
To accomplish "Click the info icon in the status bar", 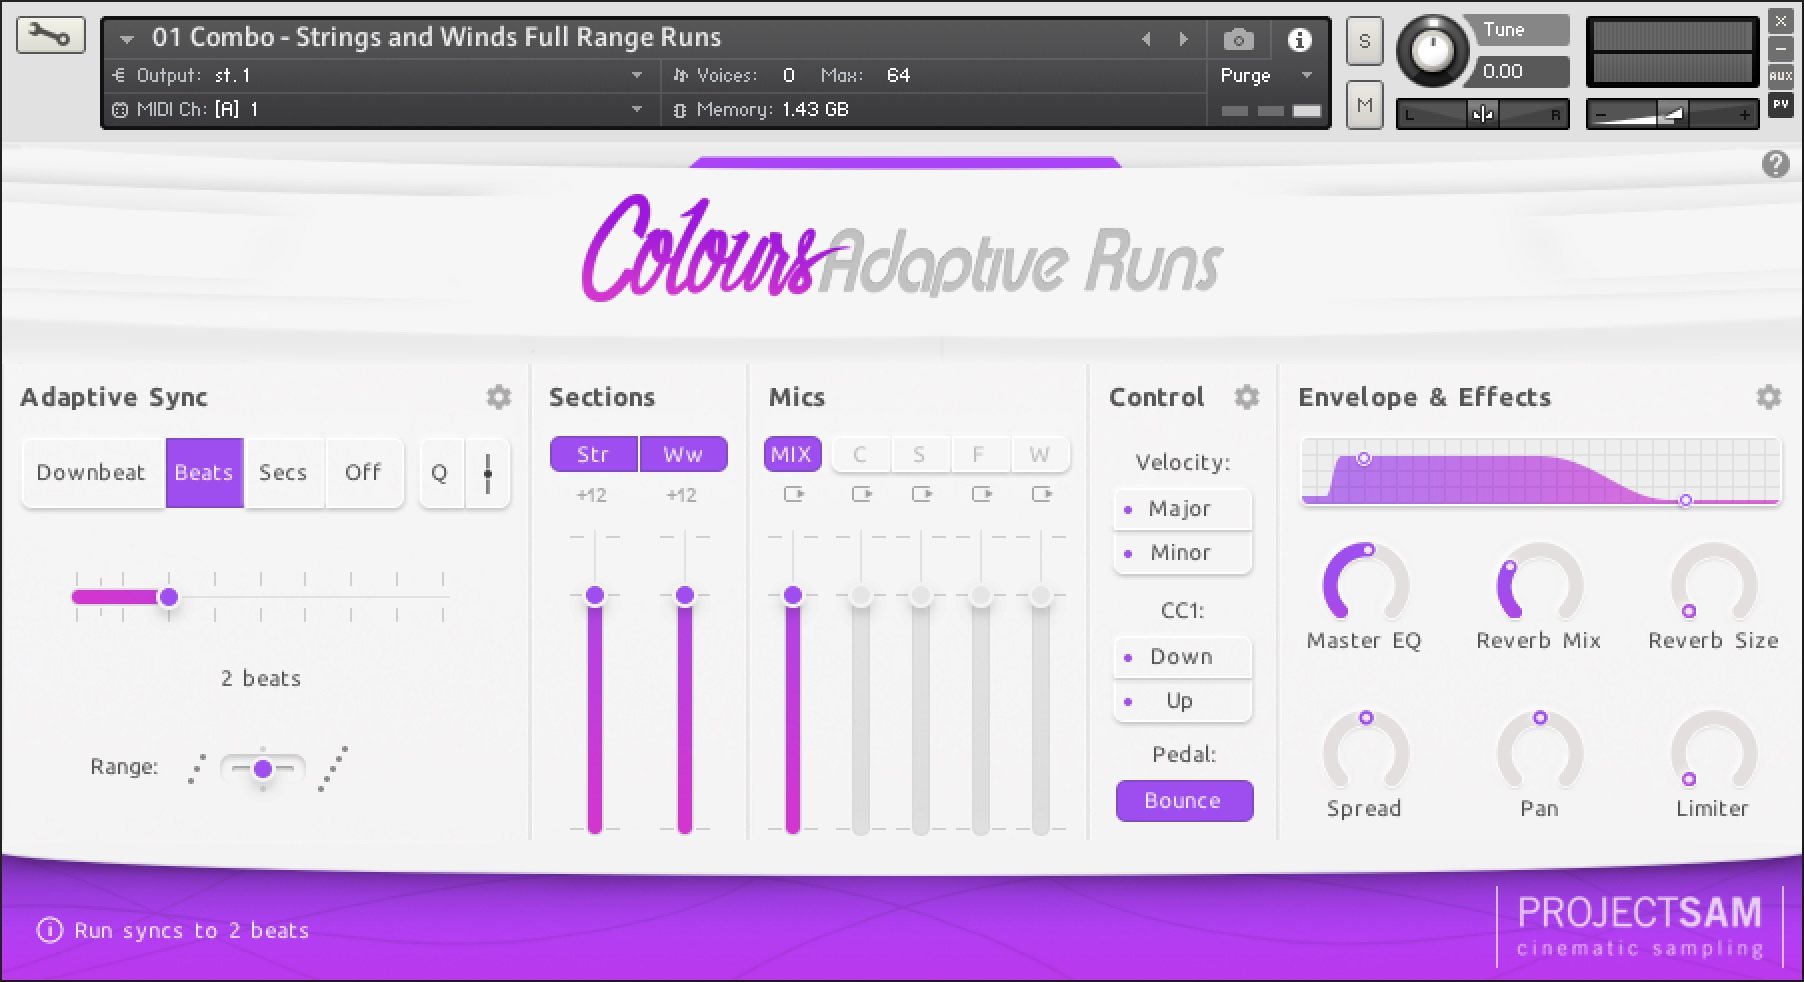I will (x=49, y=930).
